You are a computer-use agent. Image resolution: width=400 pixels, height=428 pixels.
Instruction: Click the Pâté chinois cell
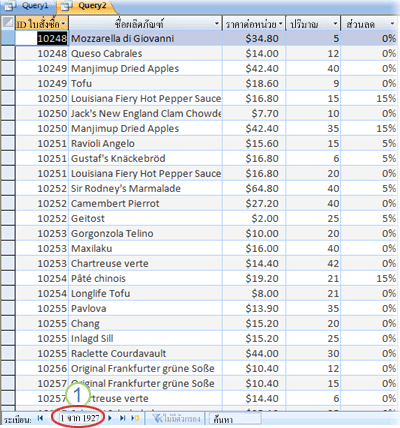point(145,278)
